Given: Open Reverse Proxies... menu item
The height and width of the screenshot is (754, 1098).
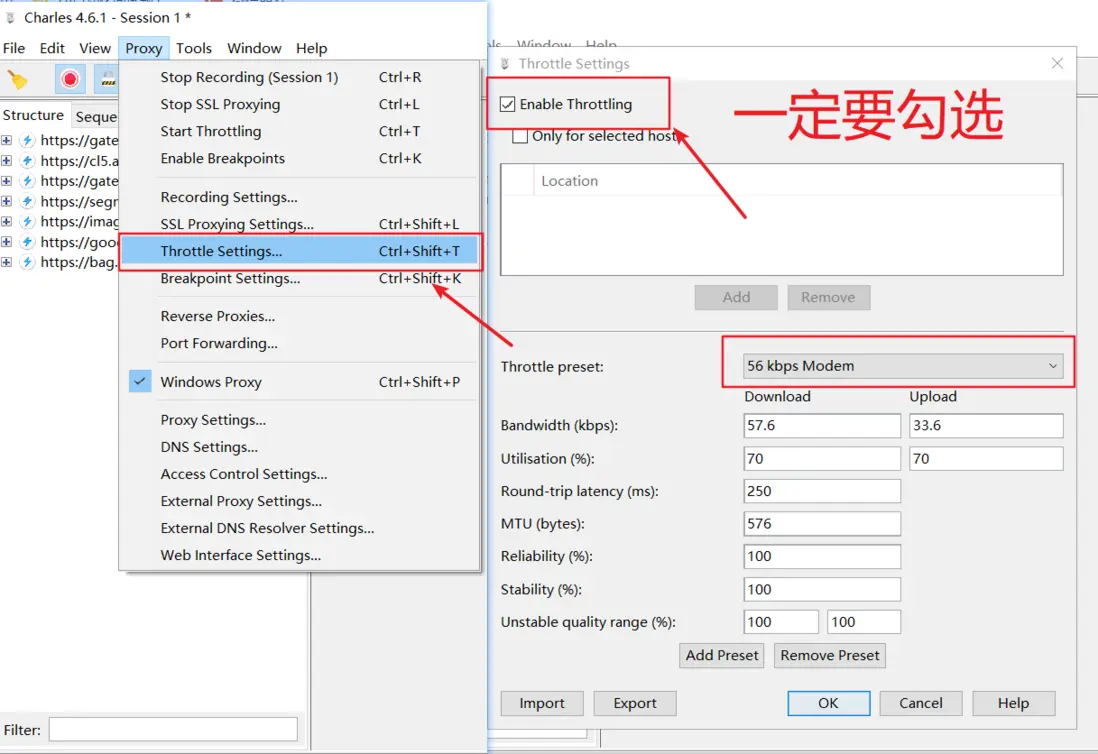Looking at the screenshot, I should pos(300,316).
